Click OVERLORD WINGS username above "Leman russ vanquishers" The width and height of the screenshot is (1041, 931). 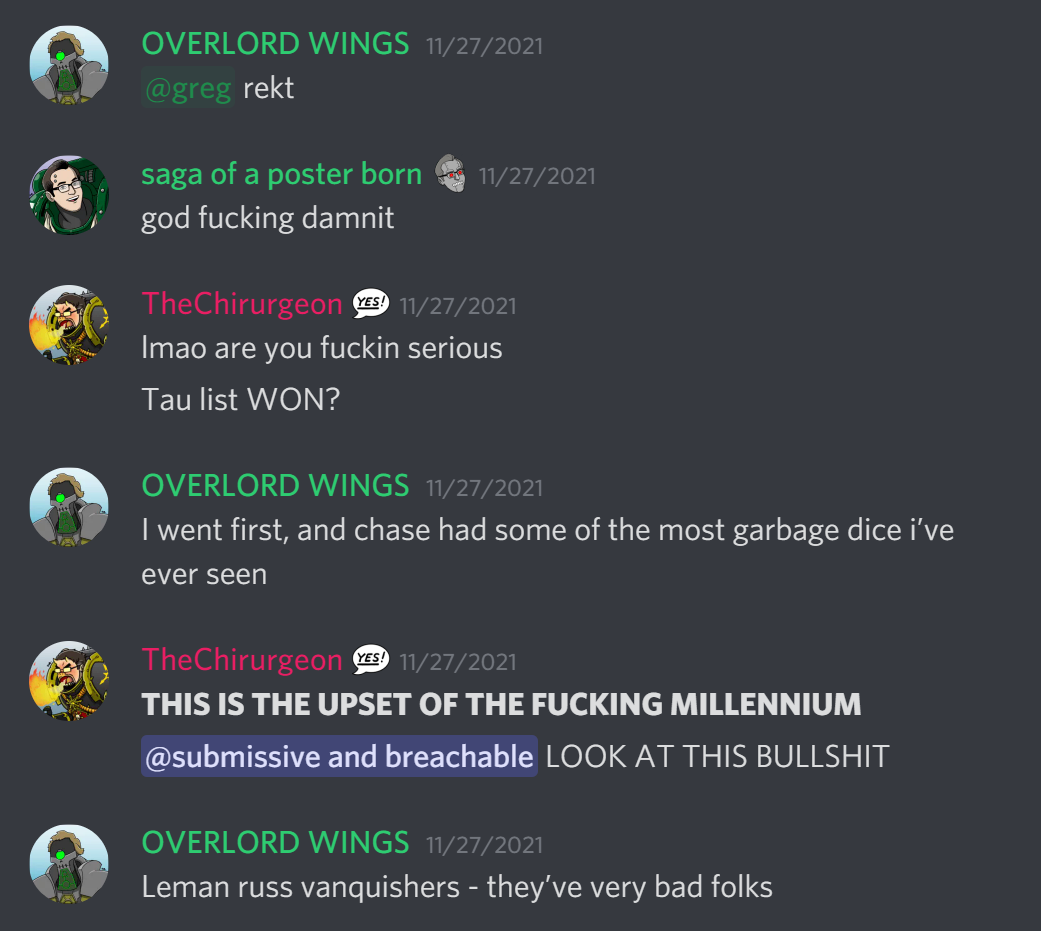[276, 843]
